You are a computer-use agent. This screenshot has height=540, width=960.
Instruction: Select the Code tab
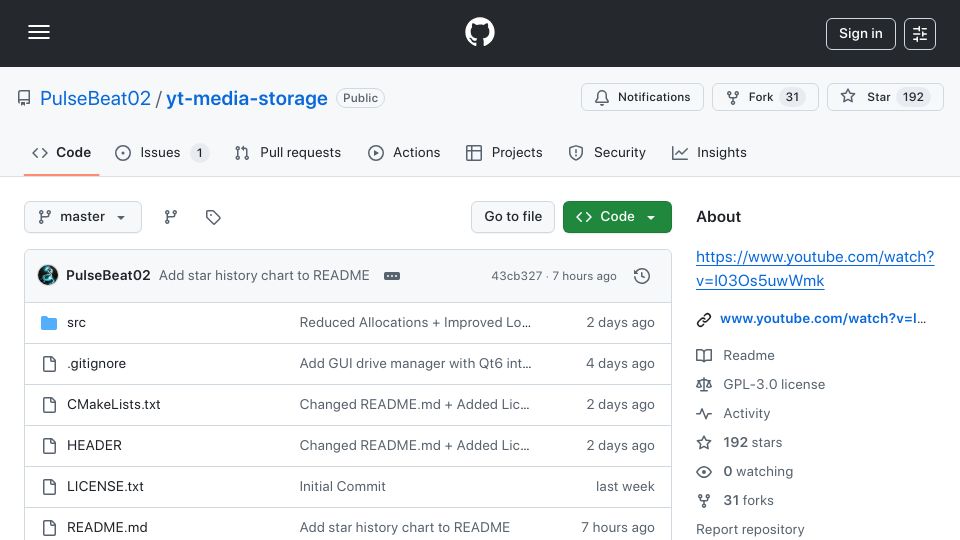[x=61, y=152]
